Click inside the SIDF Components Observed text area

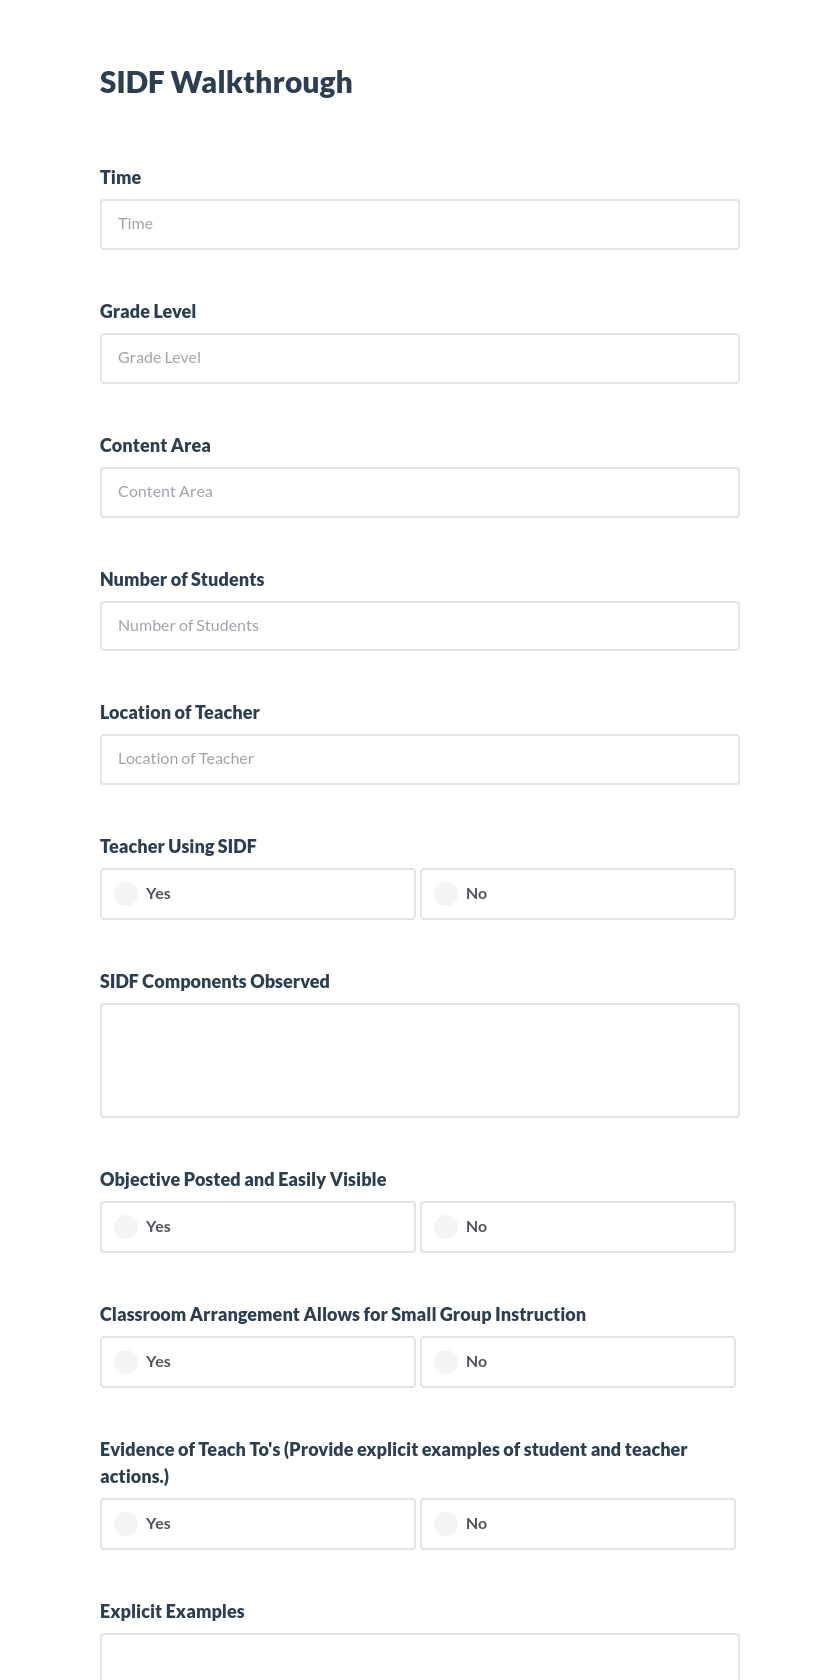(x=420, y=1060)
